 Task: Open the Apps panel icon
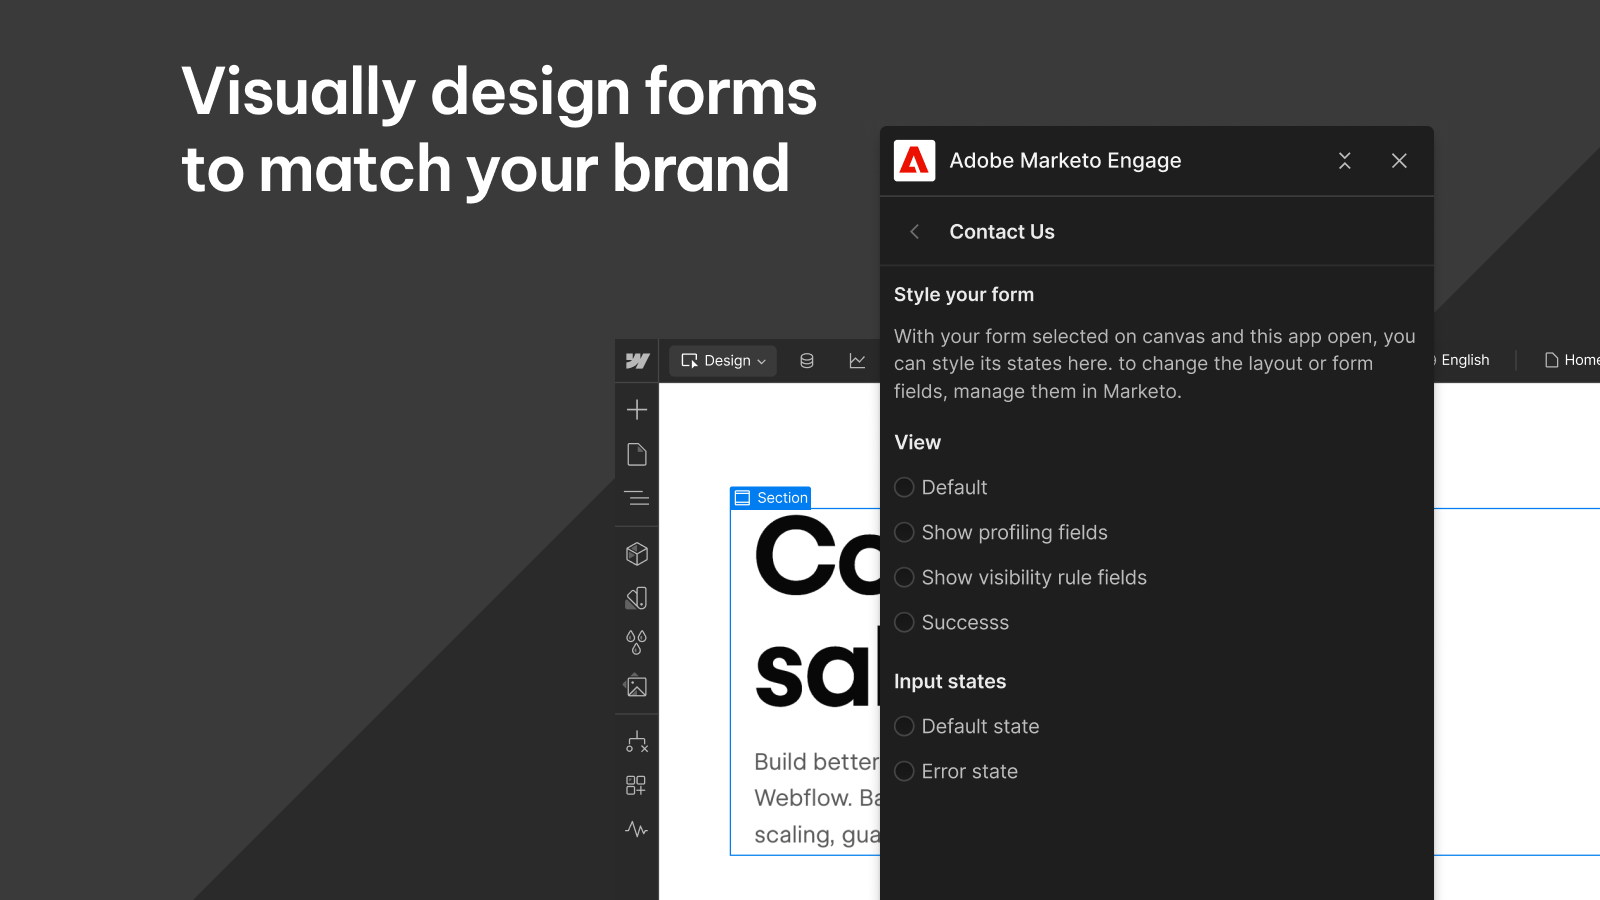(637, 785)
